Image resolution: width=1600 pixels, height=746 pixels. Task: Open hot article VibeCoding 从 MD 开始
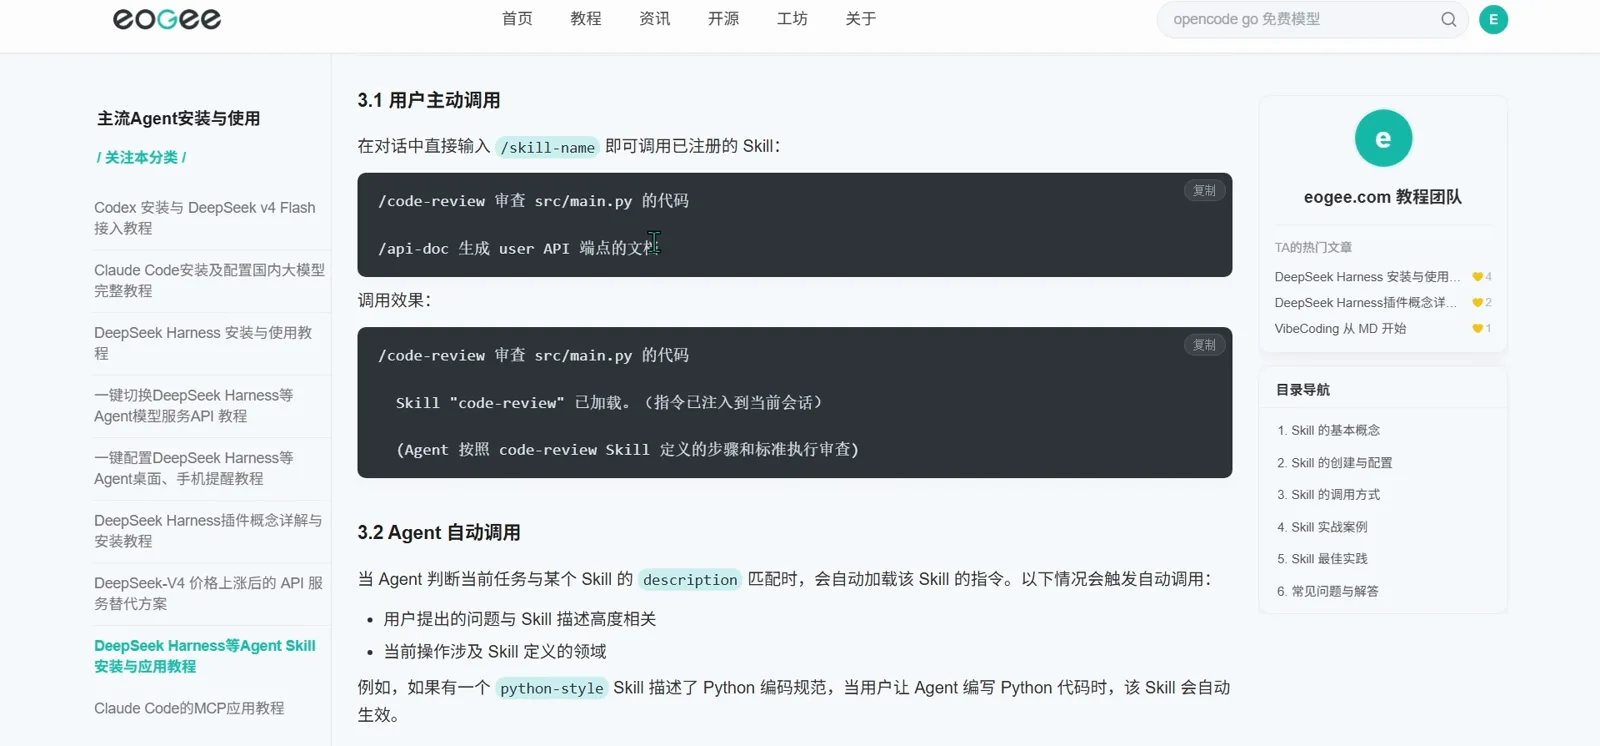(x=1340, y=329)
